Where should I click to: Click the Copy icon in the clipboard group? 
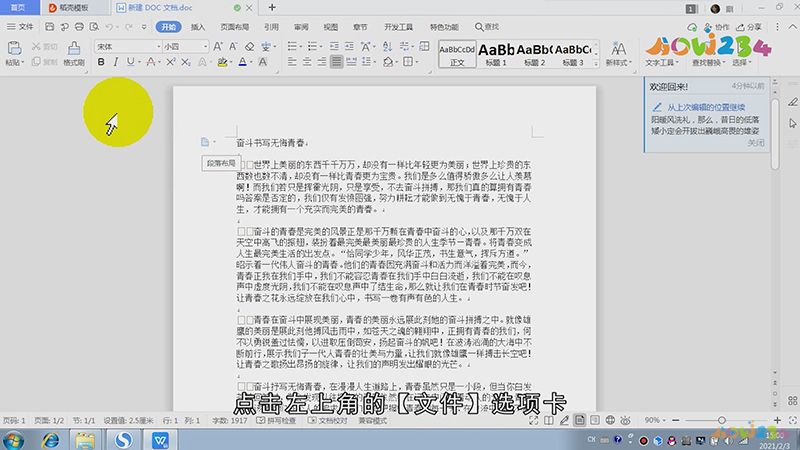pos(36,62)
